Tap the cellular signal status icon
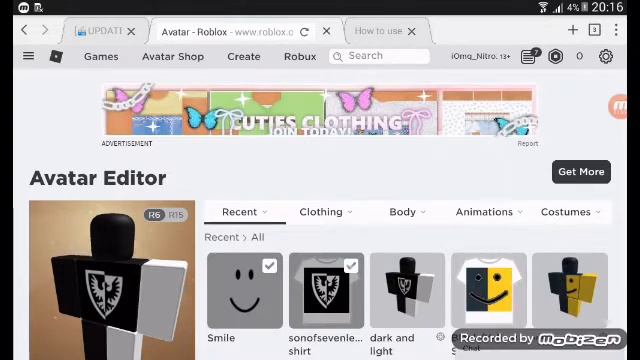The image size is (640, 360). pos(558,8)
